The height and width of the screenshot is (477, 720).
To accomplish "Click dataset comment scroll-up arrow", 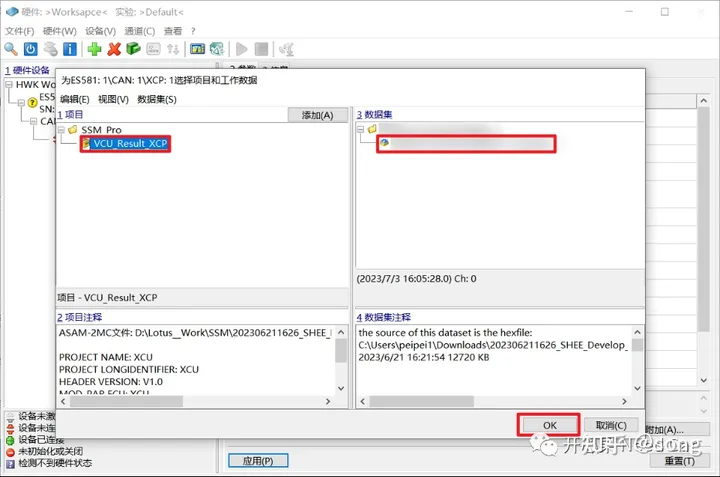I will click(637, 332).
